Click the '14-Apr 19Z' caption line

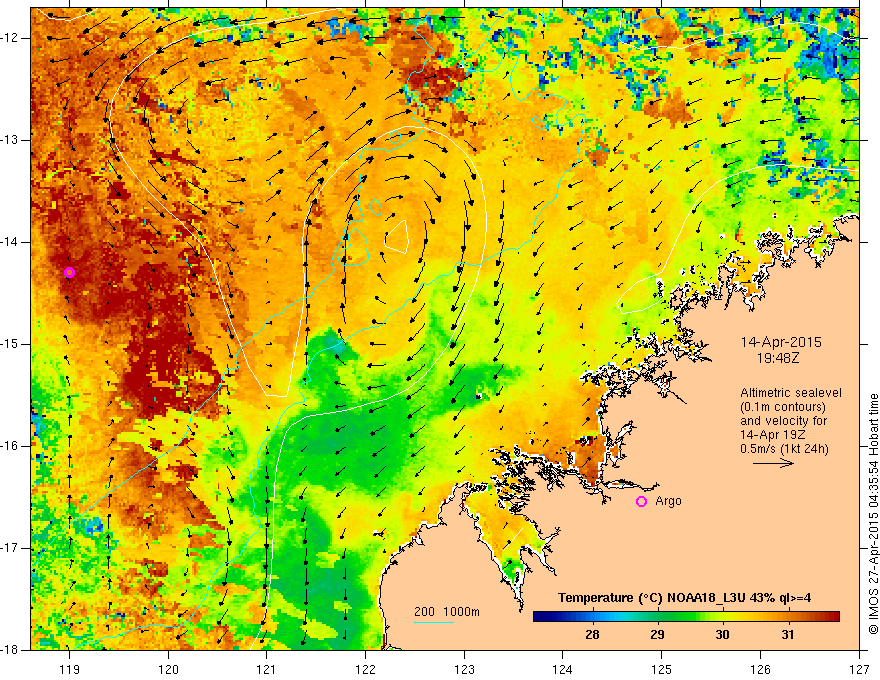tap(773, 435)
